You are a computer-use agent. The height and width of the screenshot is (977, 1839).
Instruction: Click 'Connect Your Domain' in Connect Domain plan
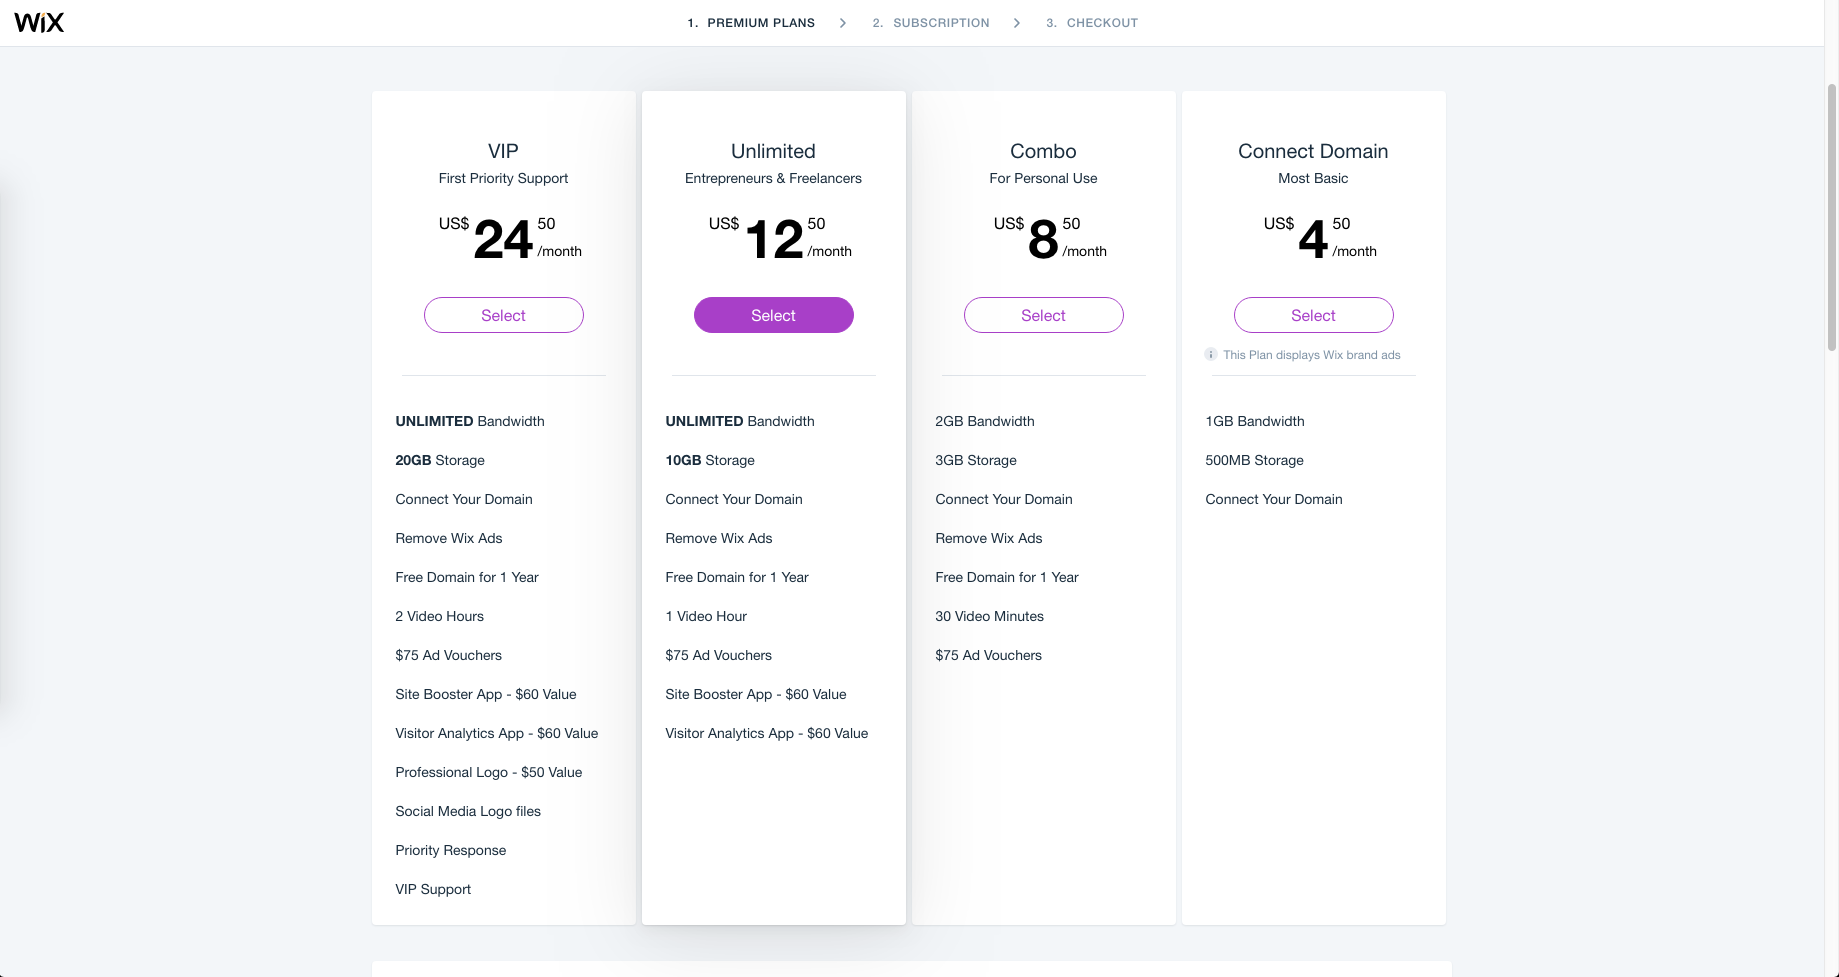click(1274, 499)
